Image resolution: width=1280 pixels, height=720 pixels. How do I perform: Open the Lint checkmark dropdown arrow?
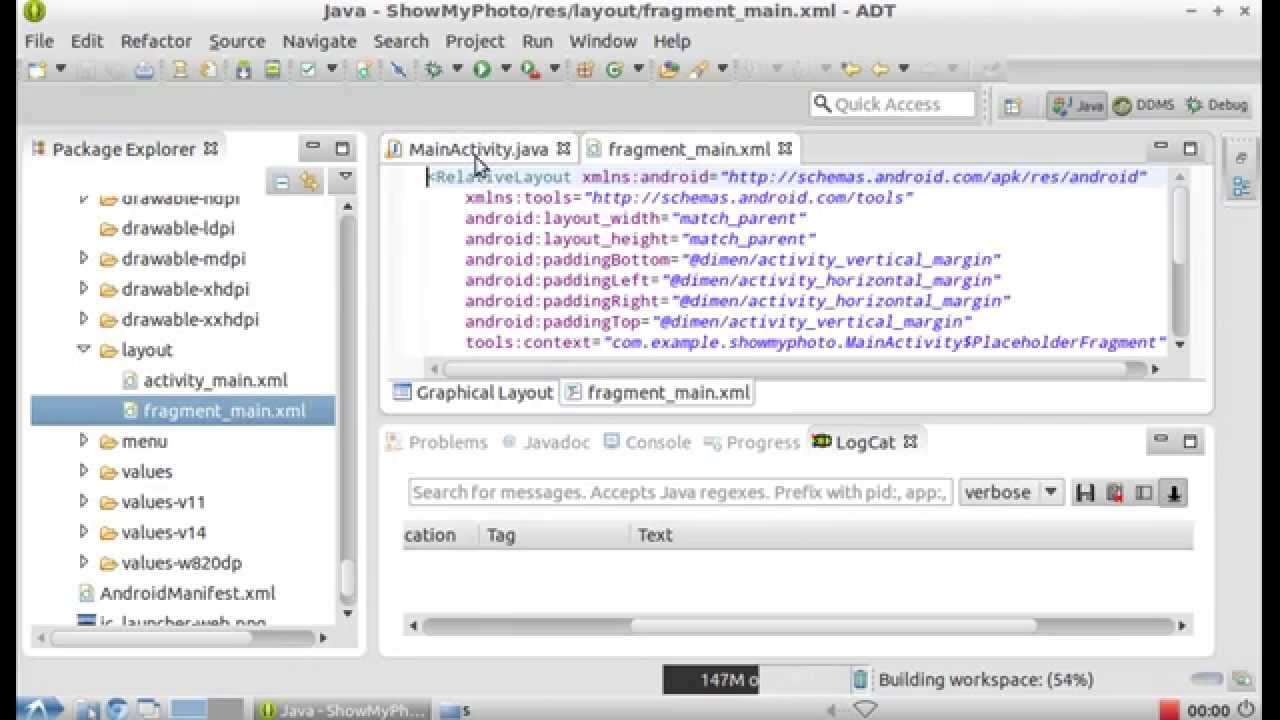tap(332, 69)
